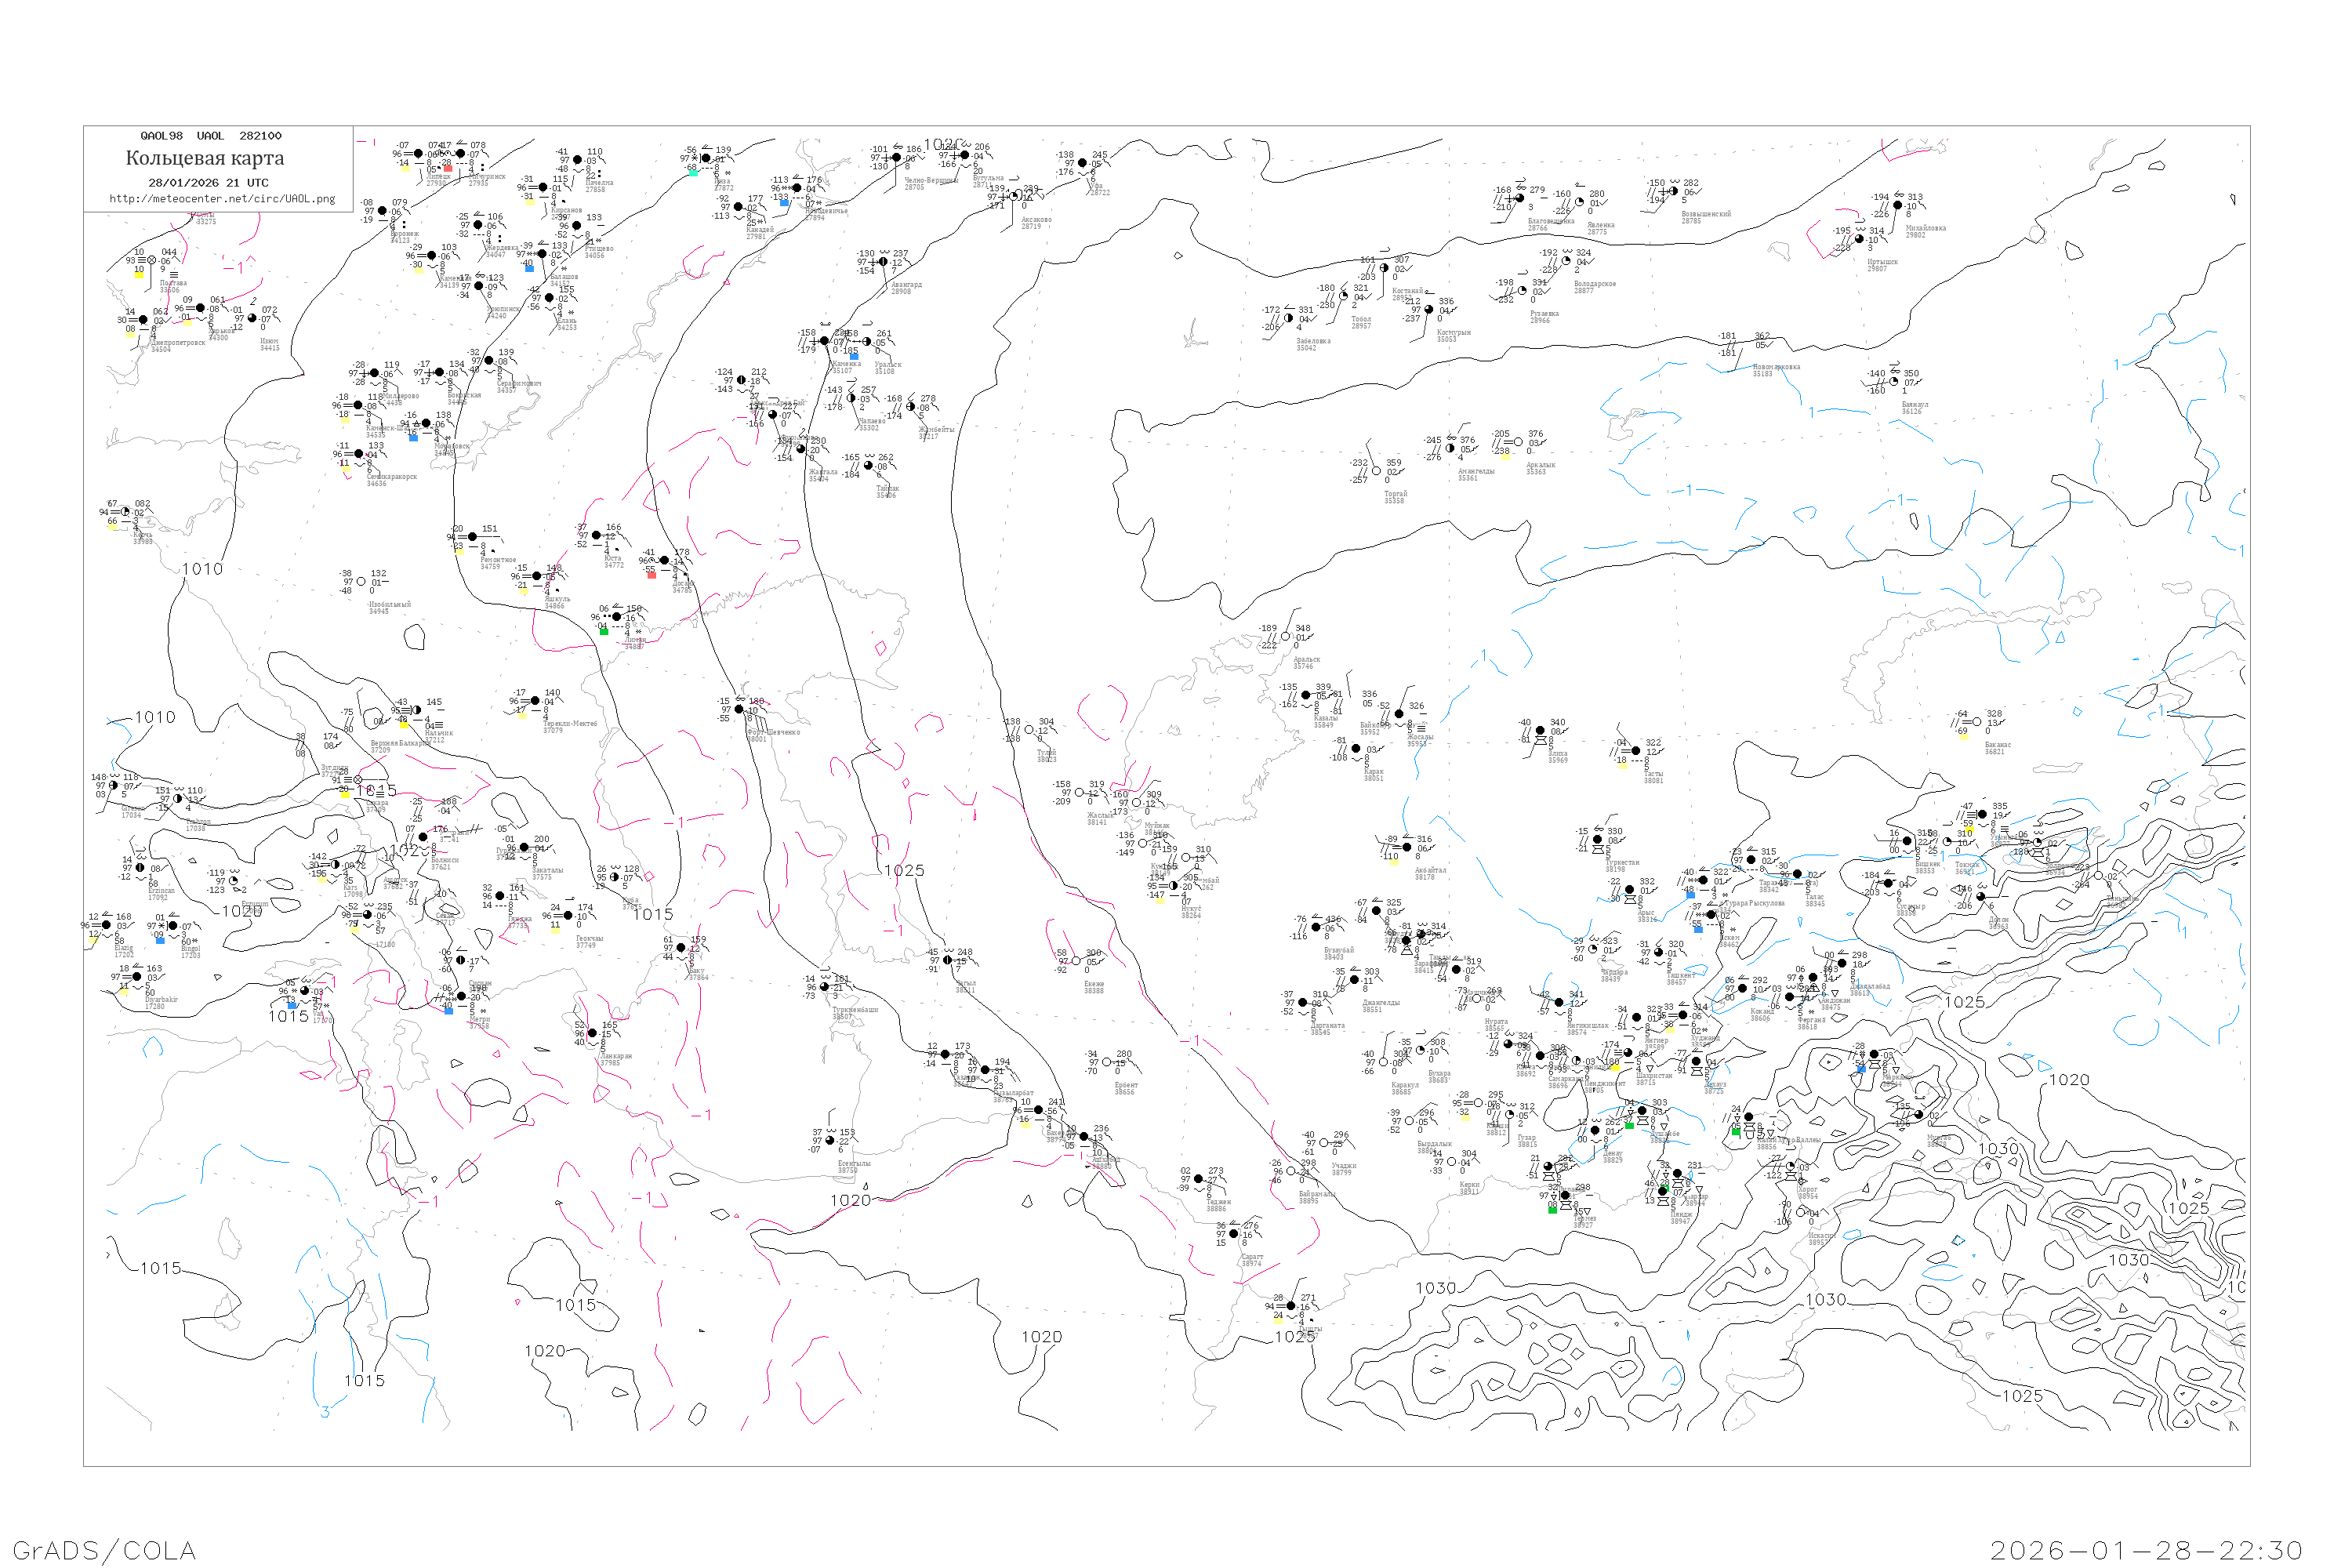Click the QAOL98 UAOL 282100 header code
2352x1568 pixels.
pos(211,136)
